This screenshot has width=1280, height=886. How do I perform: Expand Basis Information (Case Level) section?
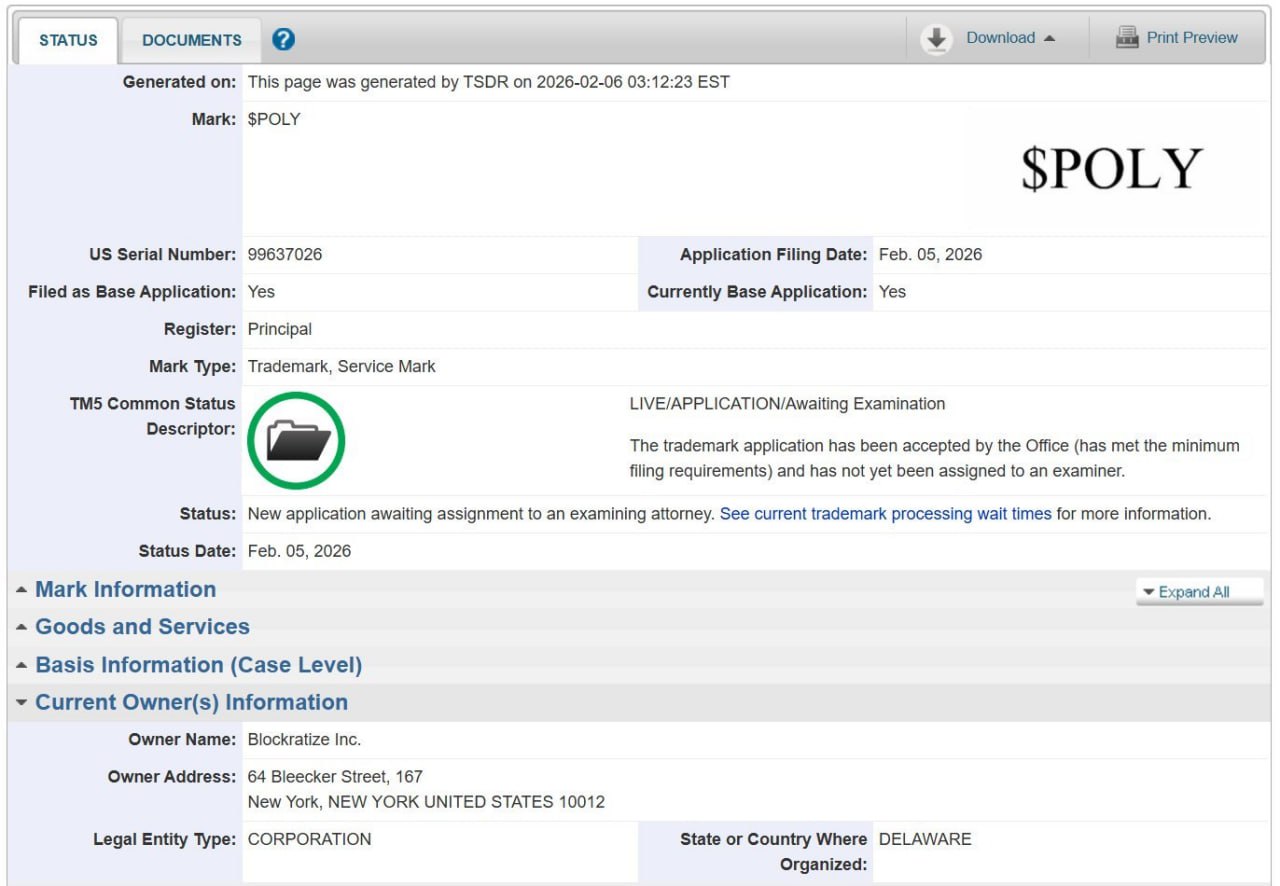[198, 665]
